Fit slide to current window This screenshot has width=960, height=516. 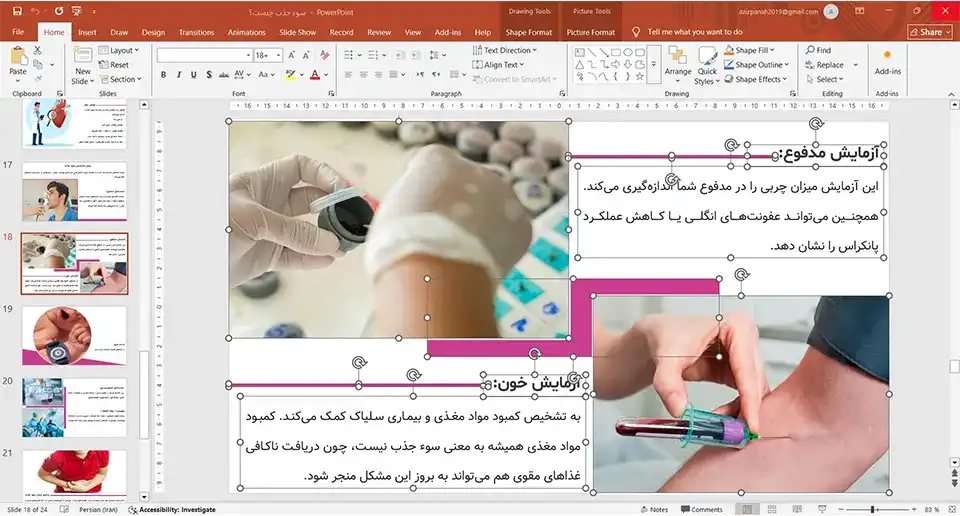pos(952,509)
